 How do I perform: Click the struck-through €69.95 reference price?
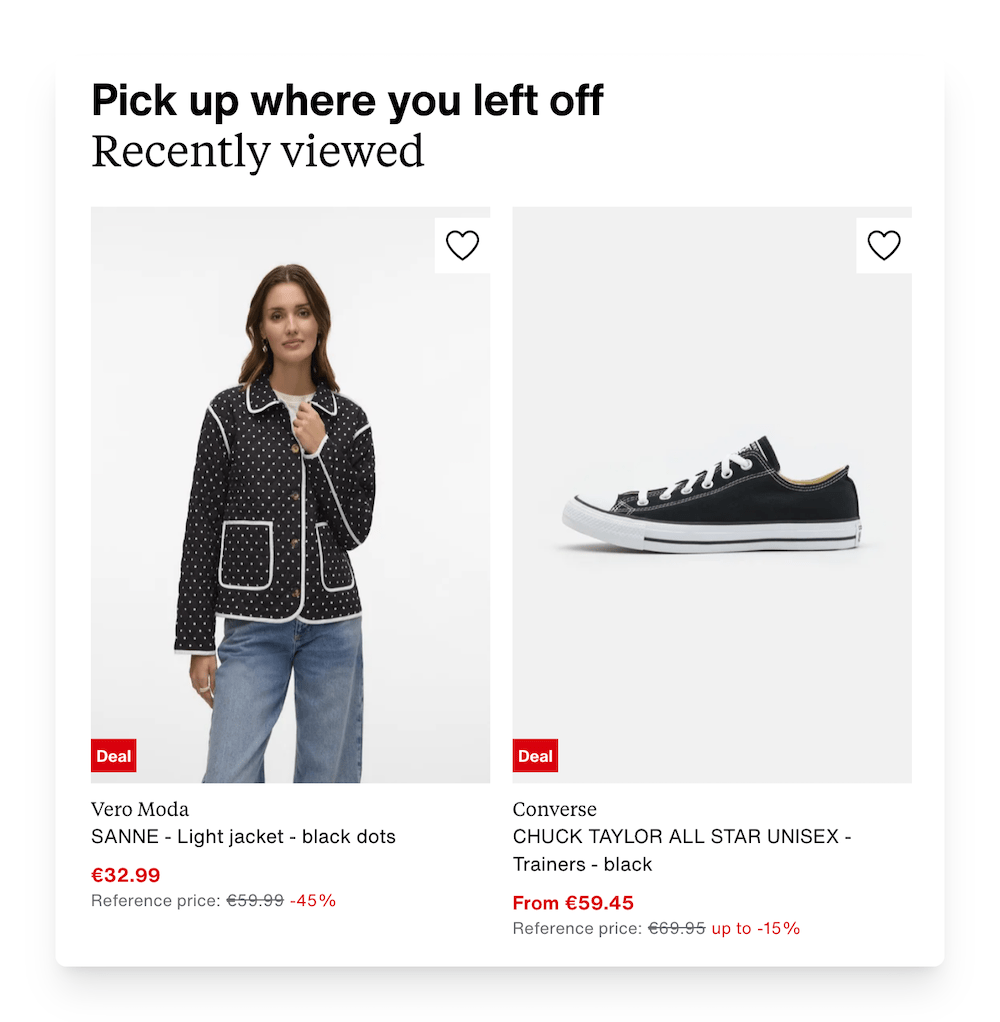pos(677,928)
